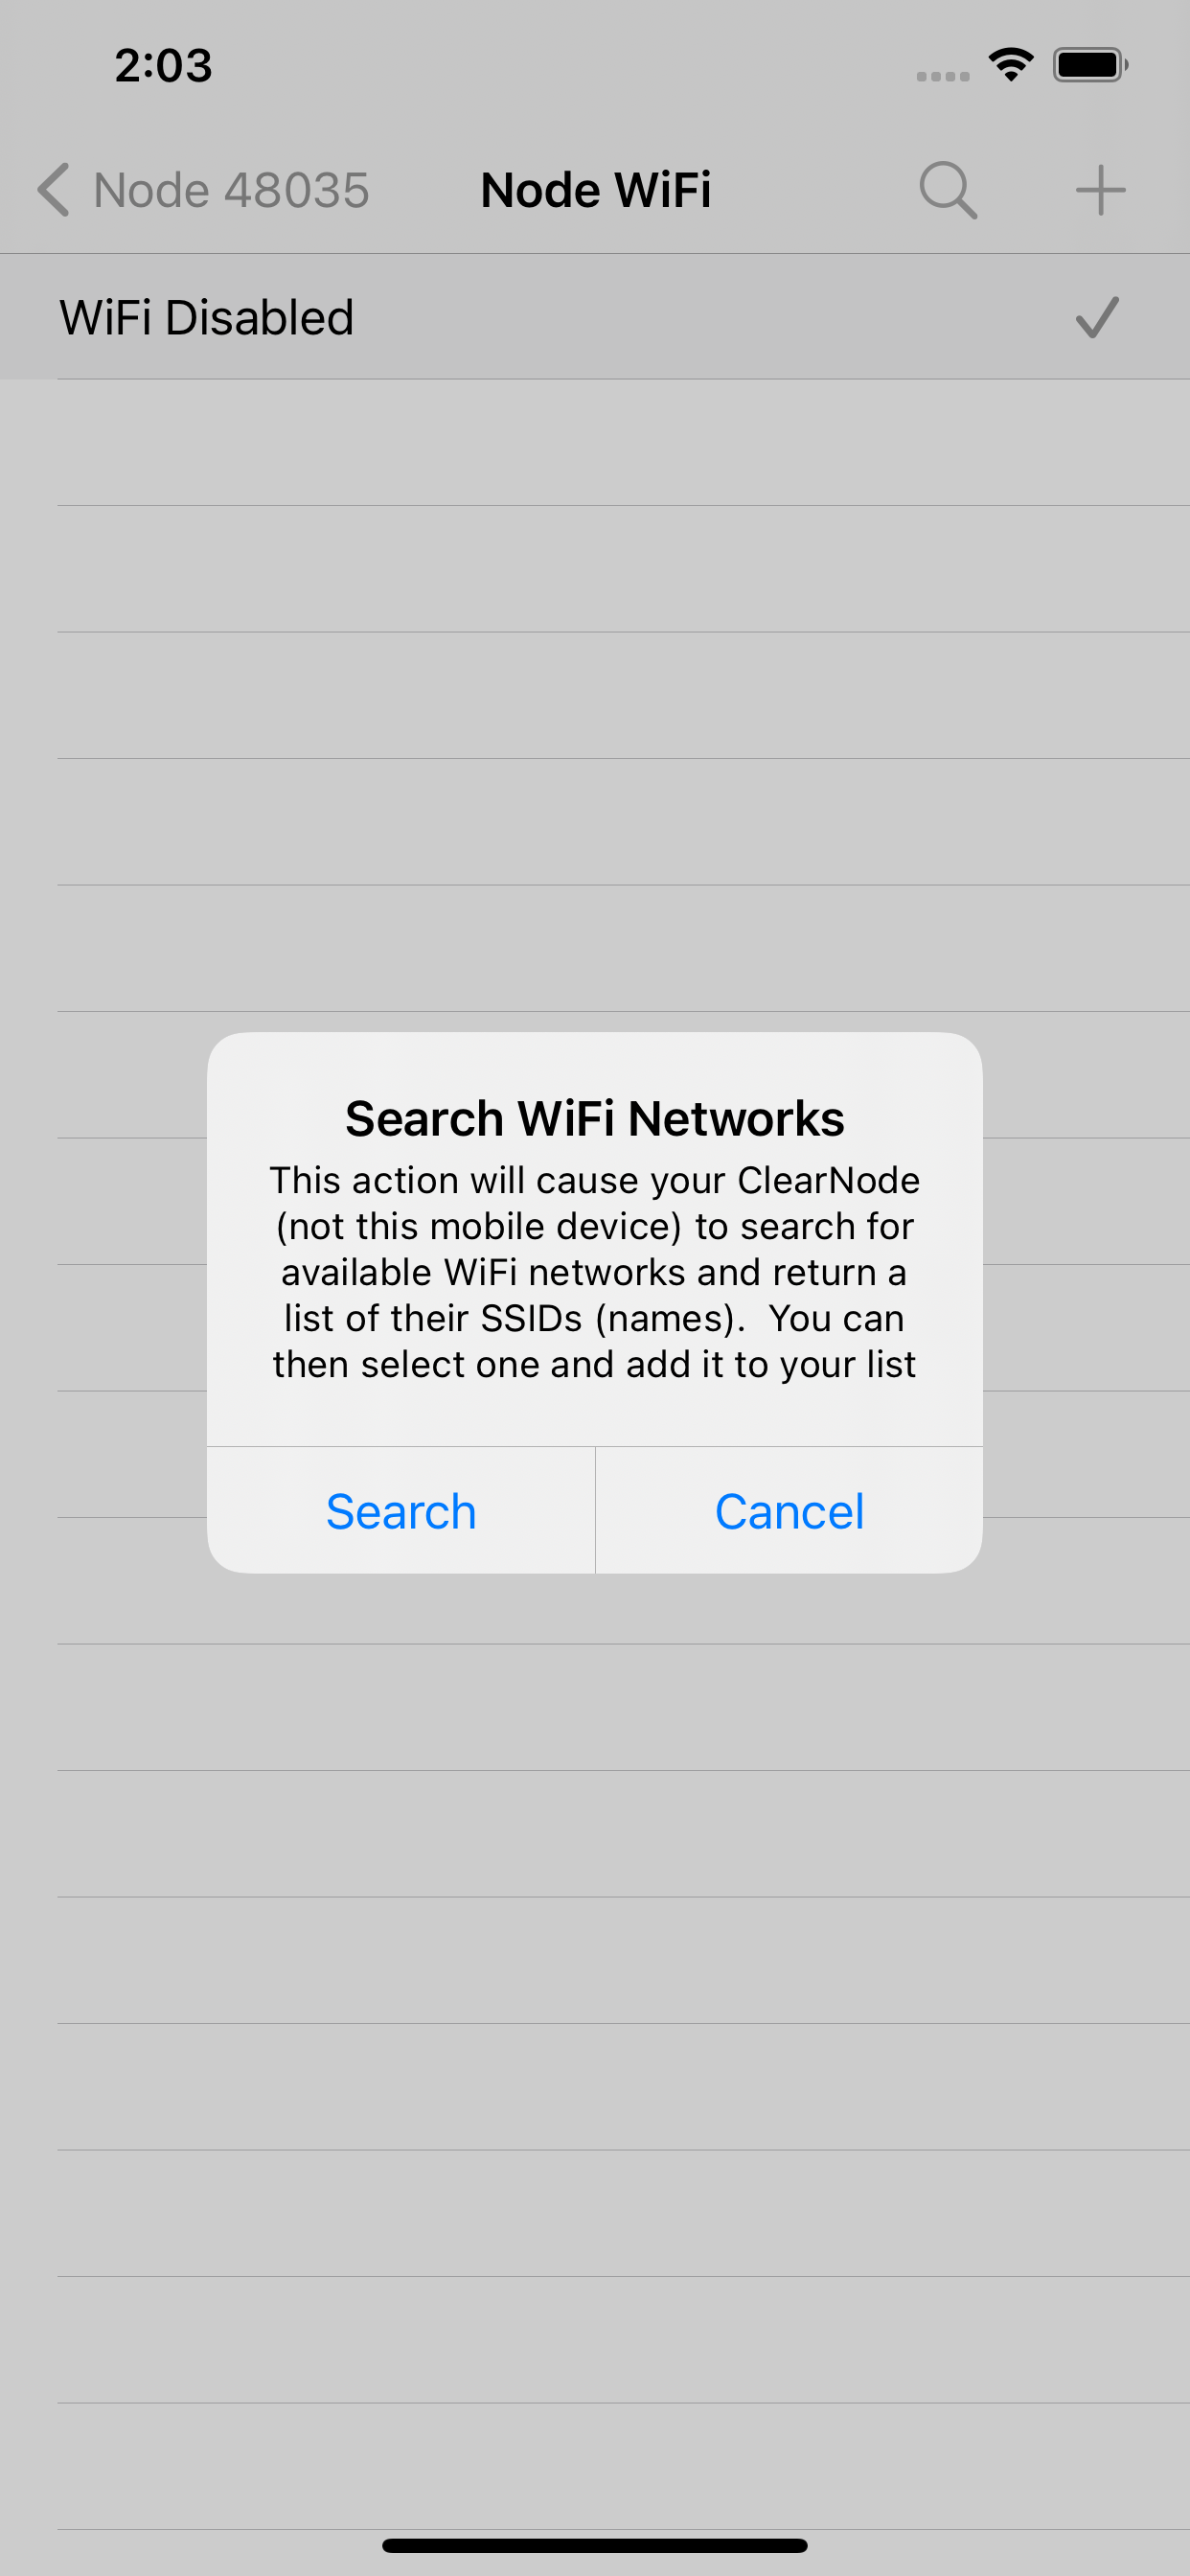Go back using the chevron arrow
The width and height of the screenshot is (1190, 2576).
click(x=53, y=190)
